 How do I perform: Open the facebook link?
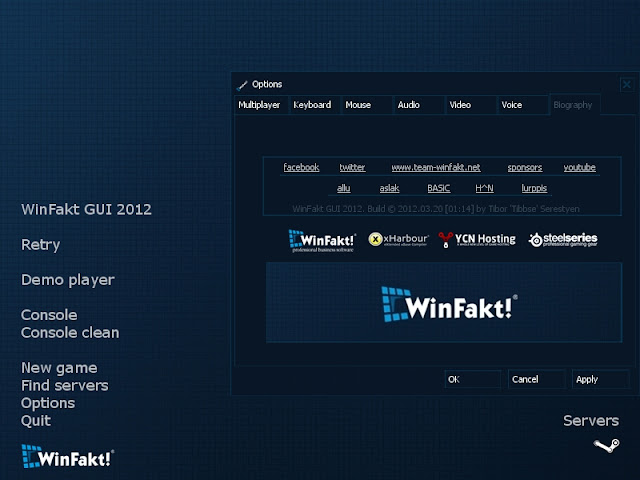coord(301,167)
